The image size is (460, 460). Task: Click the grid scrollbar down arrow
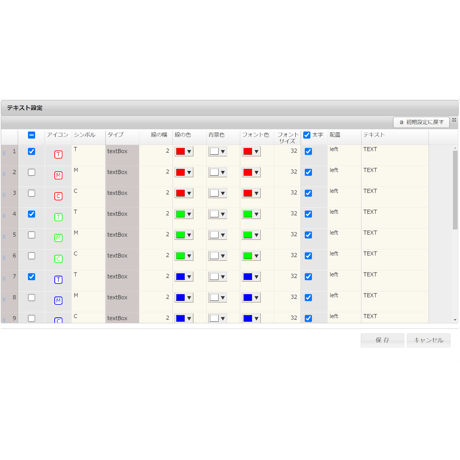point(455,320)
